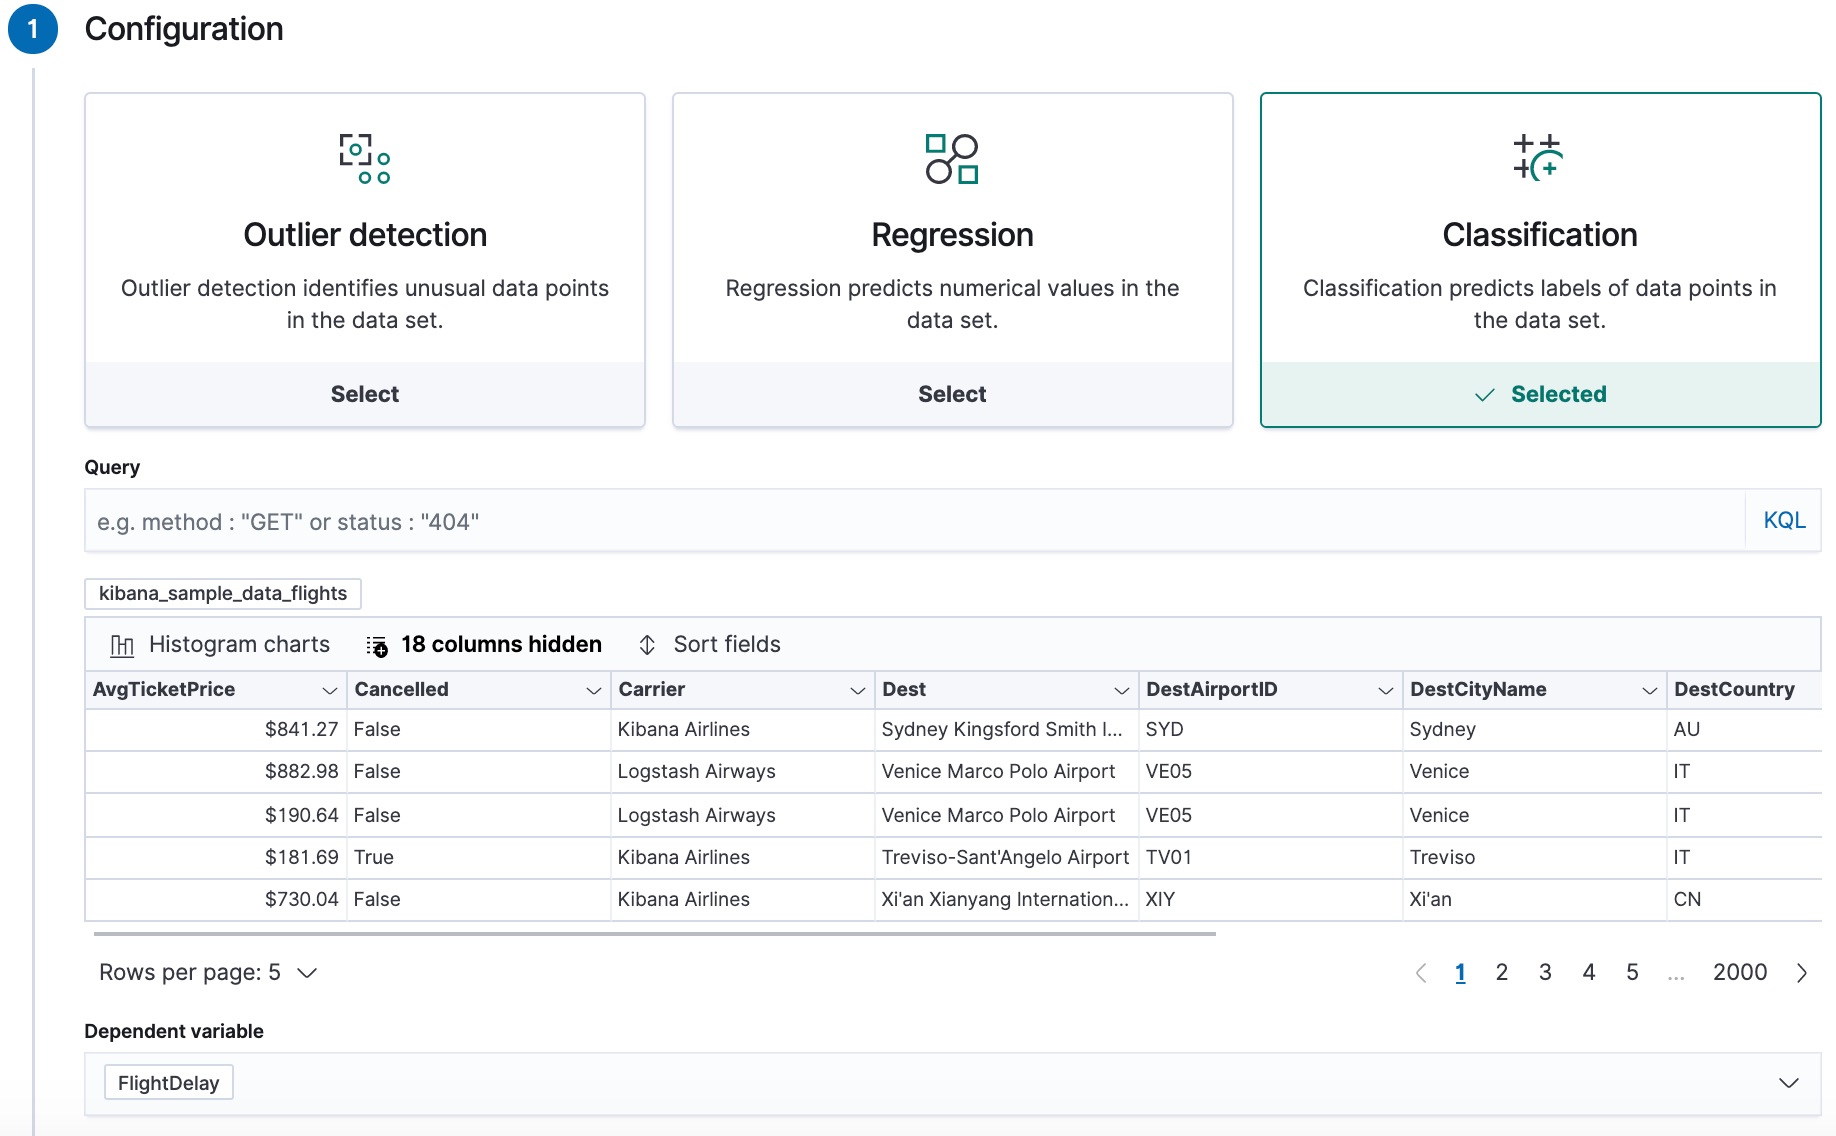This screenshot has height=1136, width=1836.
Task: Click the Sort fields icon
Action: 648,645
